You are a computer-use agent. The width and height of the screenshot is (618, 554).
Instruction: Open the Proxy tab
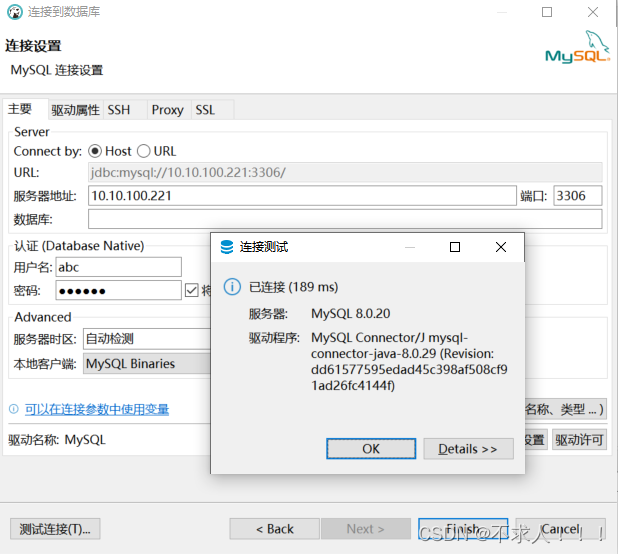tap(168, 110)
